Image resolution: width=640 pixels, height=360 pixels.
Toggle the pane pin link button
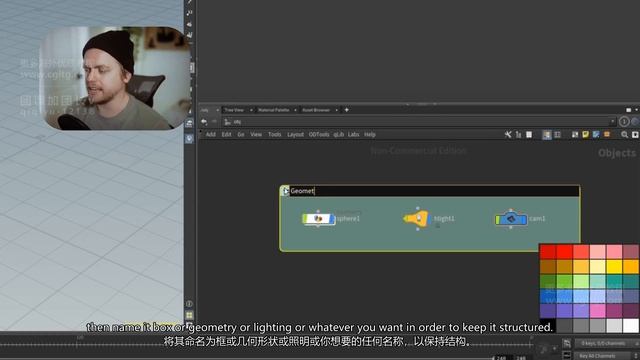tap(624, 122)
